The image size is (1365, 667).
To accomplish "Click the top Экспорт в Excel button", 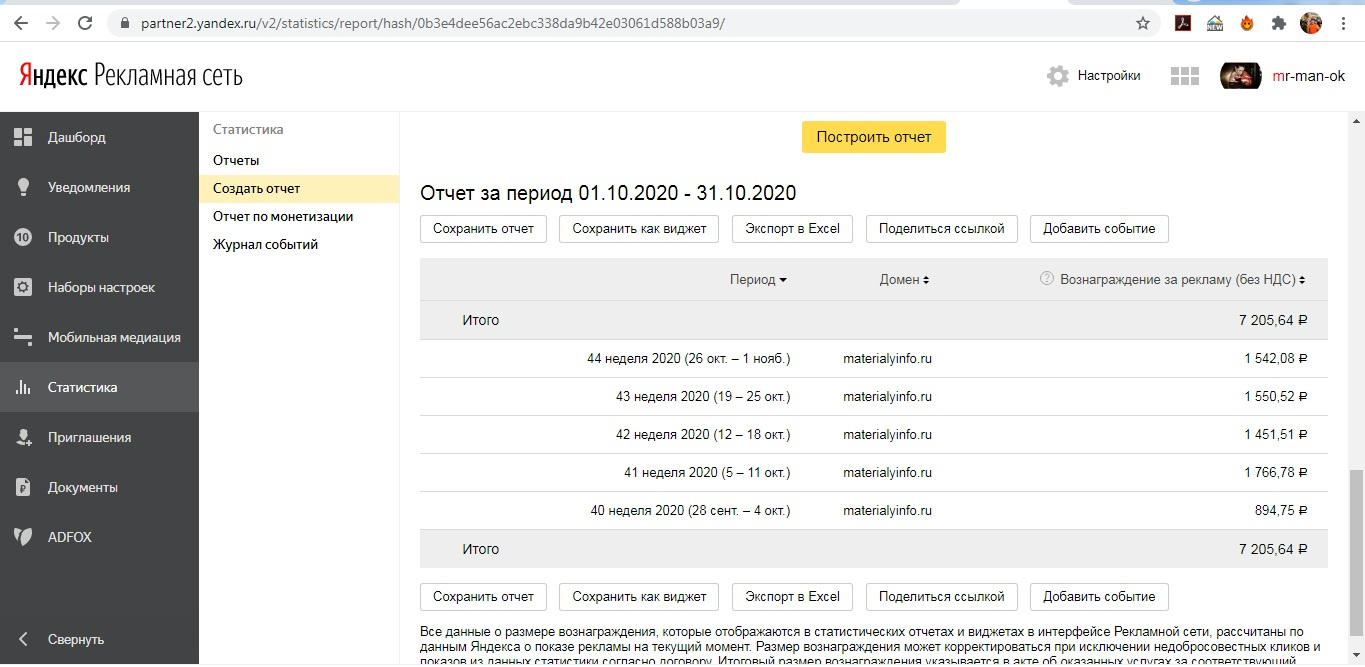I will click(792, 228).
